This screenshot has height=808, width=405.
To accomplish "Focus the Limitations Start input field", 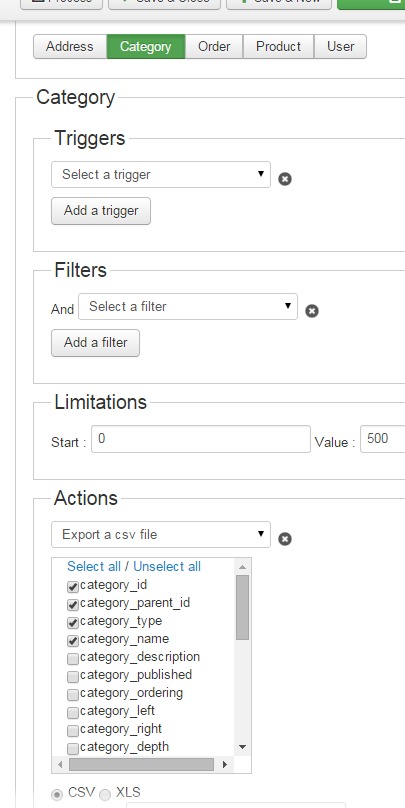I will (201, 439).
